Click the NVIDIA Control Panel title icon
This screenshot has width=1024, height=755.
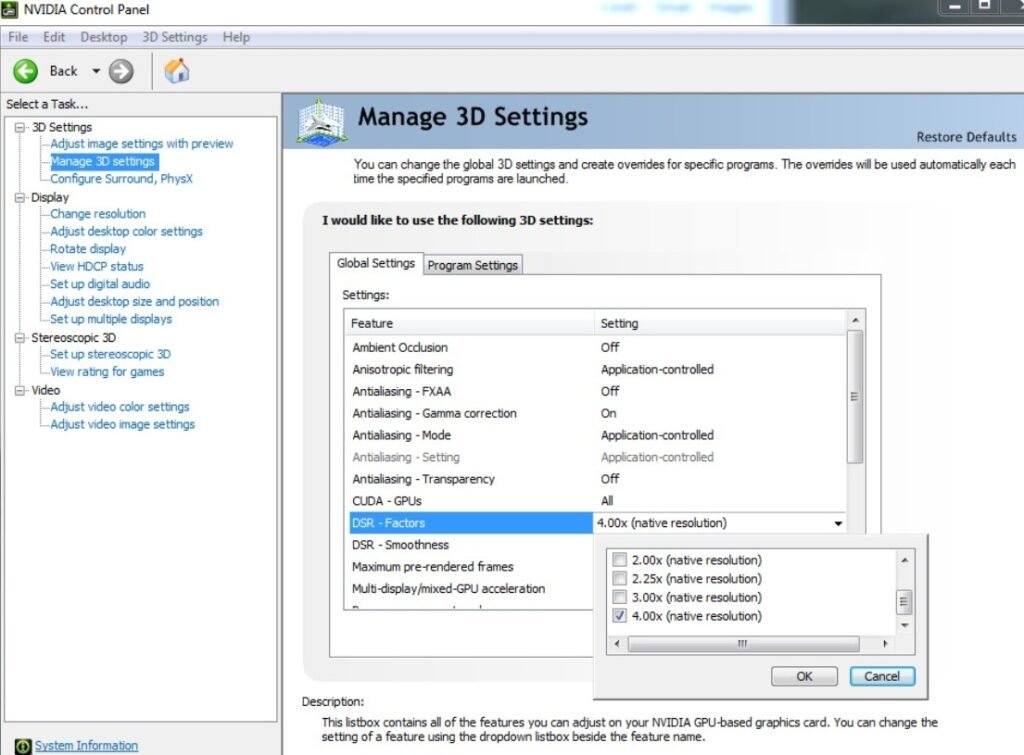pyautogui.click(x=10, y=9)
